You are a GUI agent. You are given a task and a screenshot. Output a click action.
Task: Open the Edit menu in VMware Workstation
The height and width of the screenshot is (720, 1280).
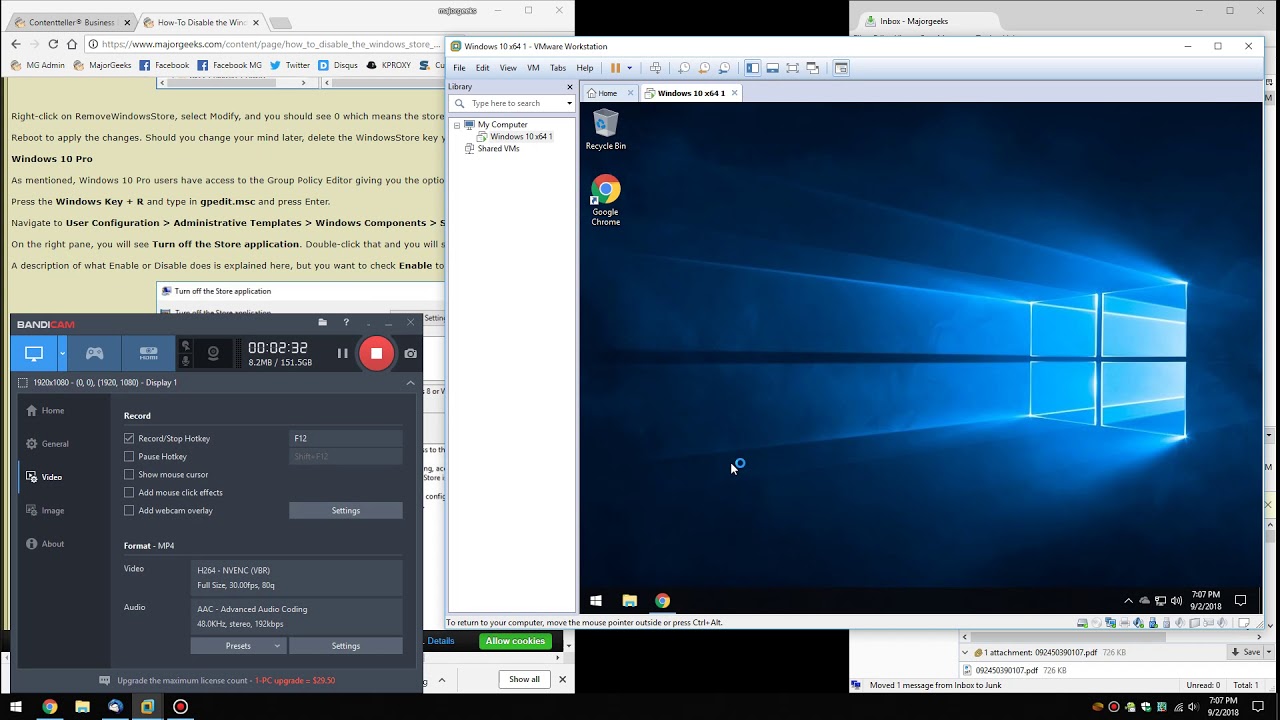pyautogui.click(x=482, y=68)
